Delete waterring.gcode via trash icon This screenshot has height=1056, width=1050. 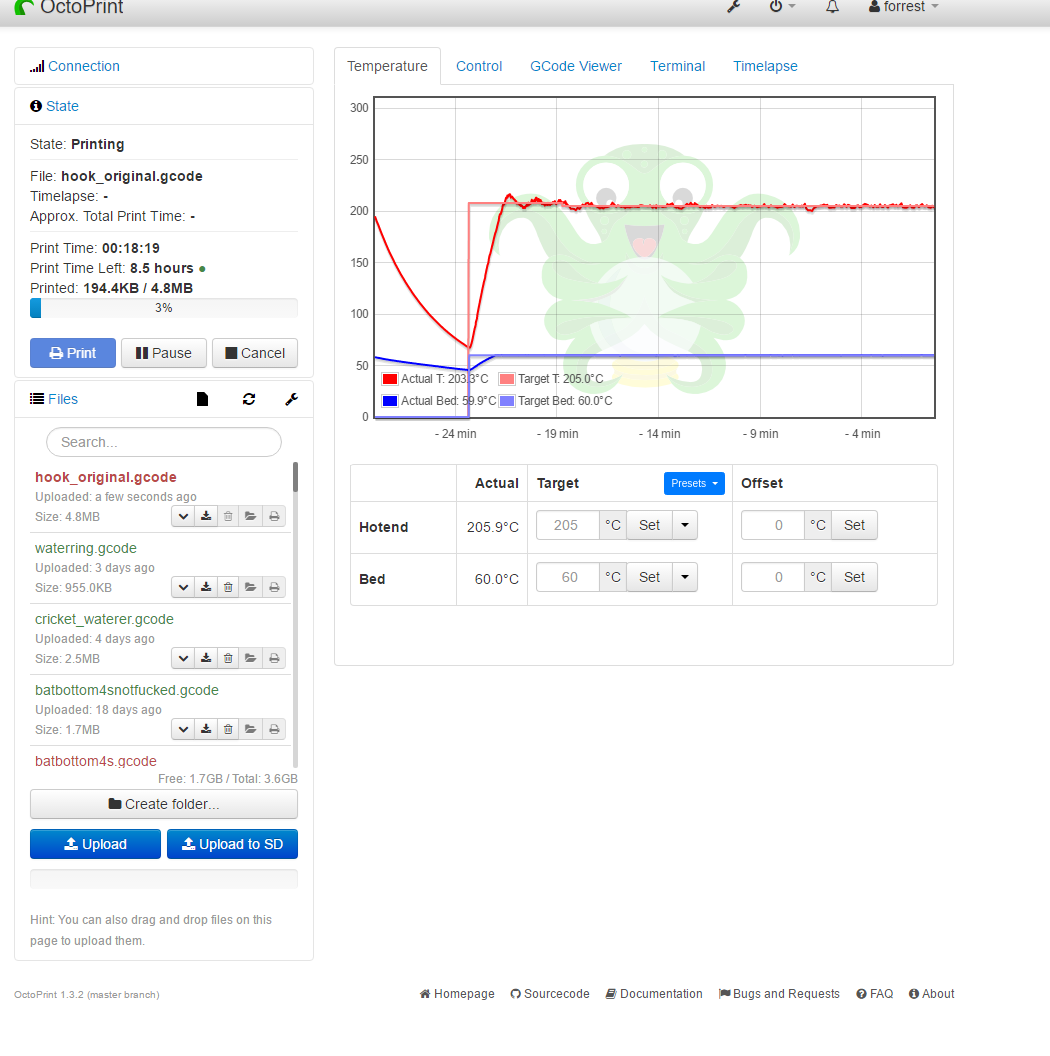pos(228,587)
